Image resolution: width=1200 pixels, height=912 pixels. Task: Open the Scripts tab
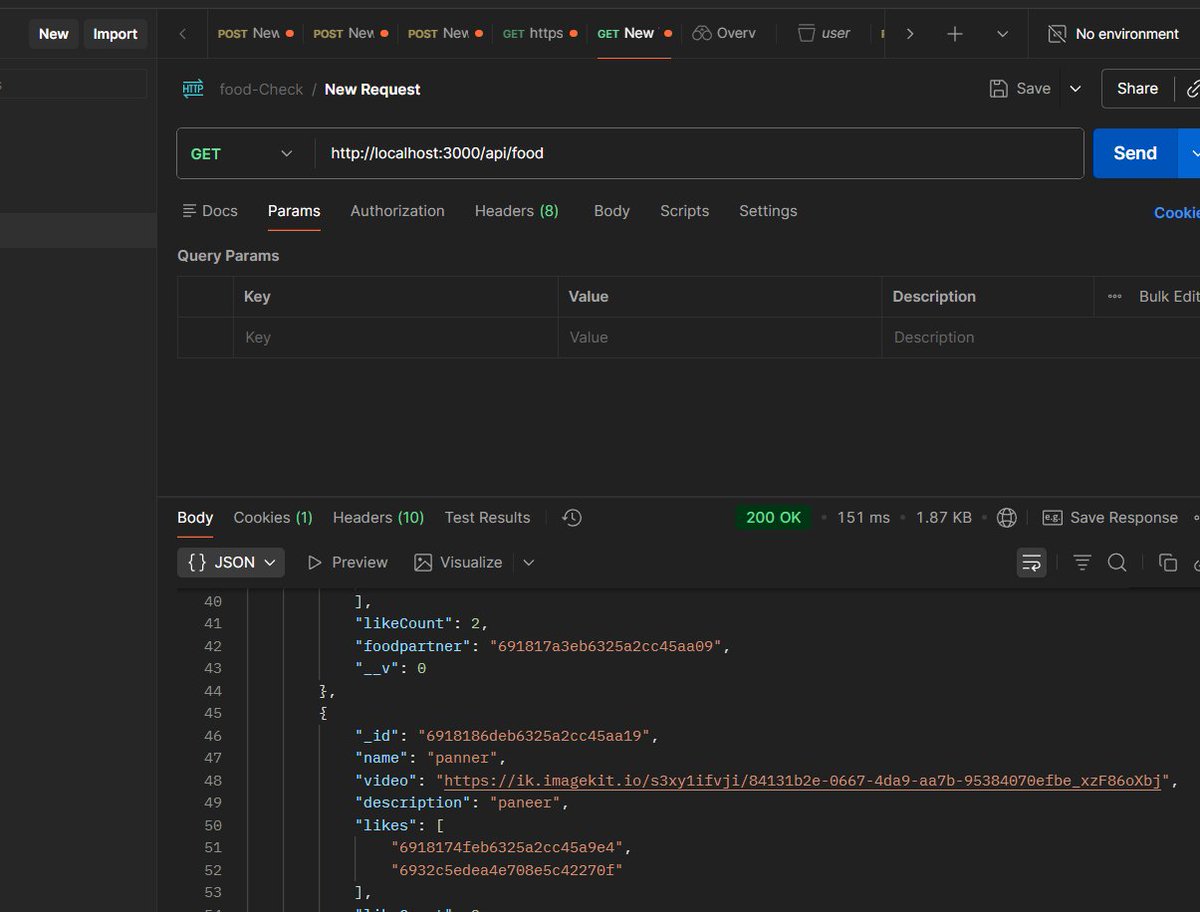click(684, 211)
